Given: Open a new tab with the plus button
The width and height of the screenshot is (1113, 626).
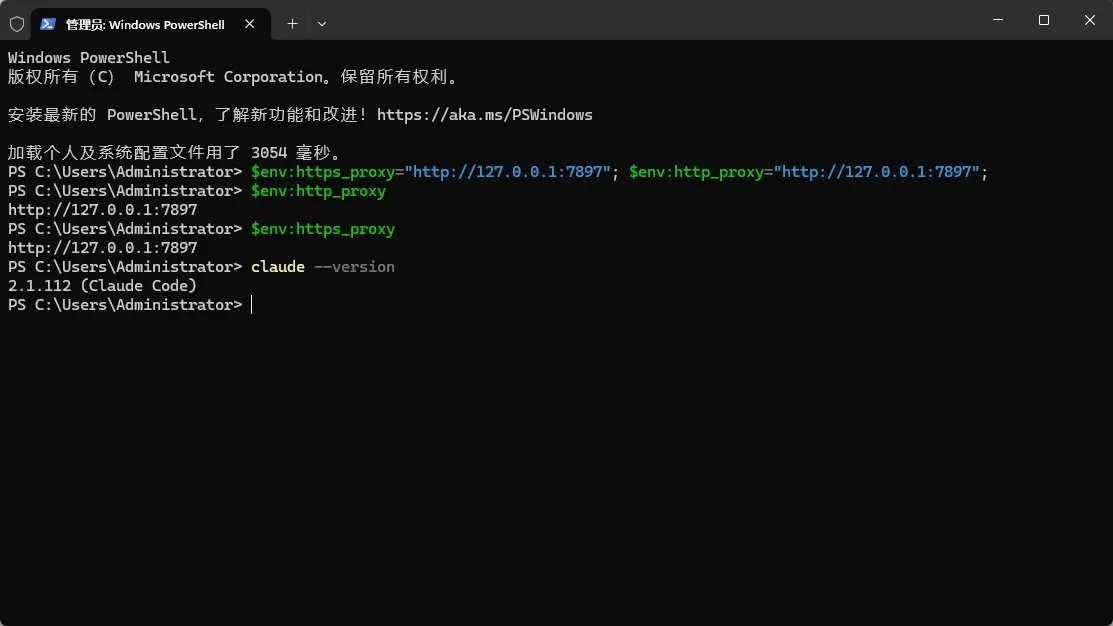Looking at the screenshot, I should [292, 24].
